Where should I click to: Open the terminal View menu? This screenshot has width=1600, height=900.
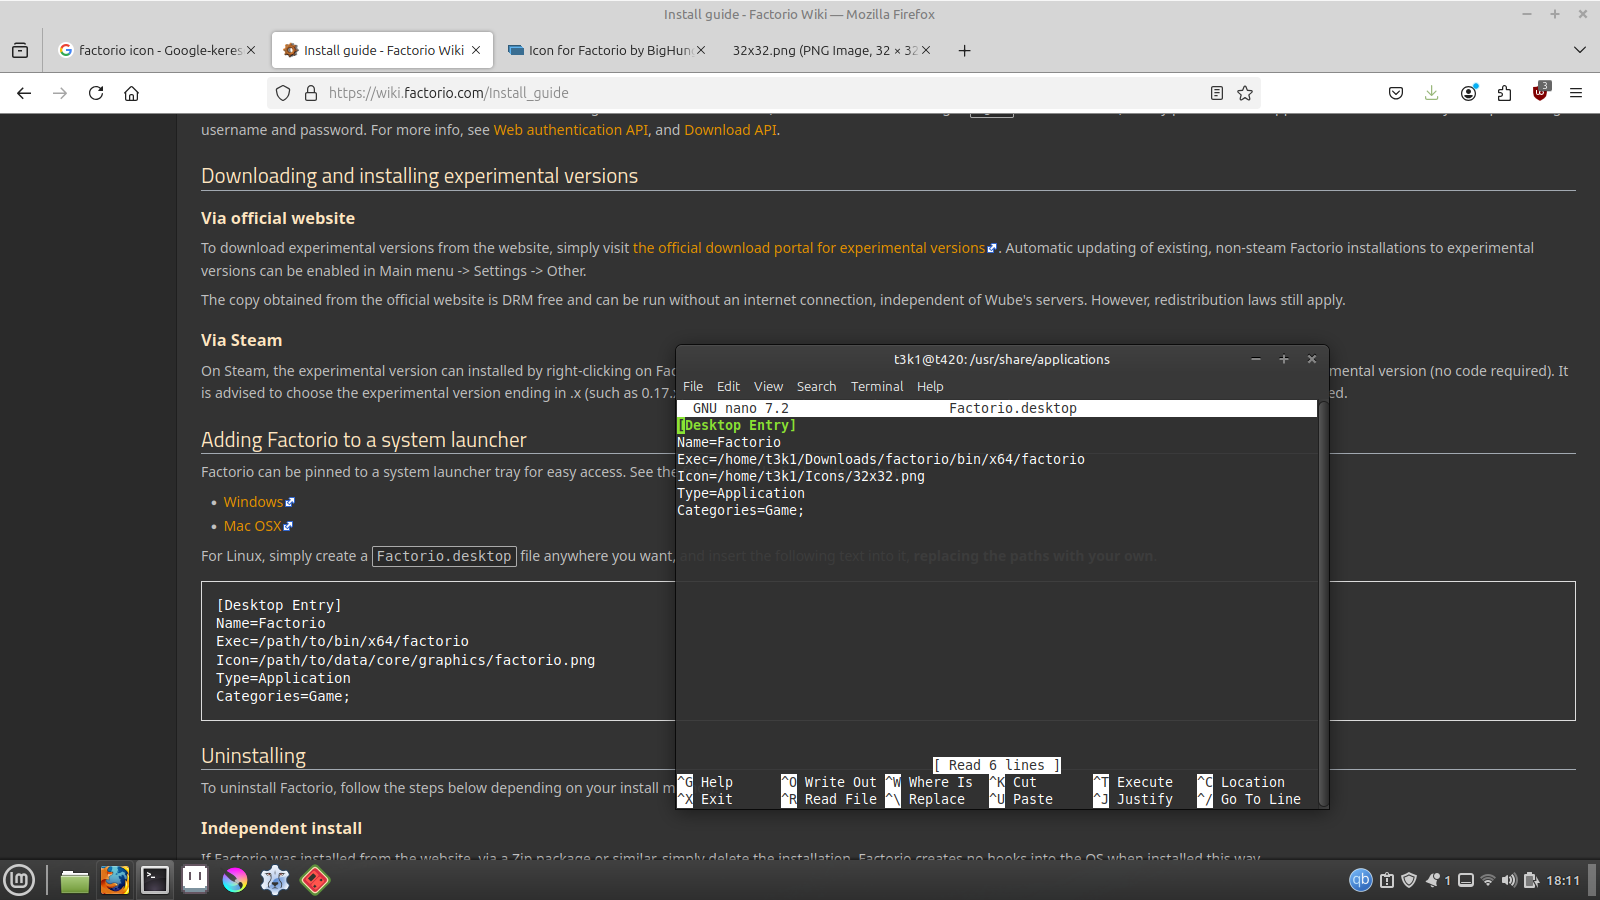768,386
